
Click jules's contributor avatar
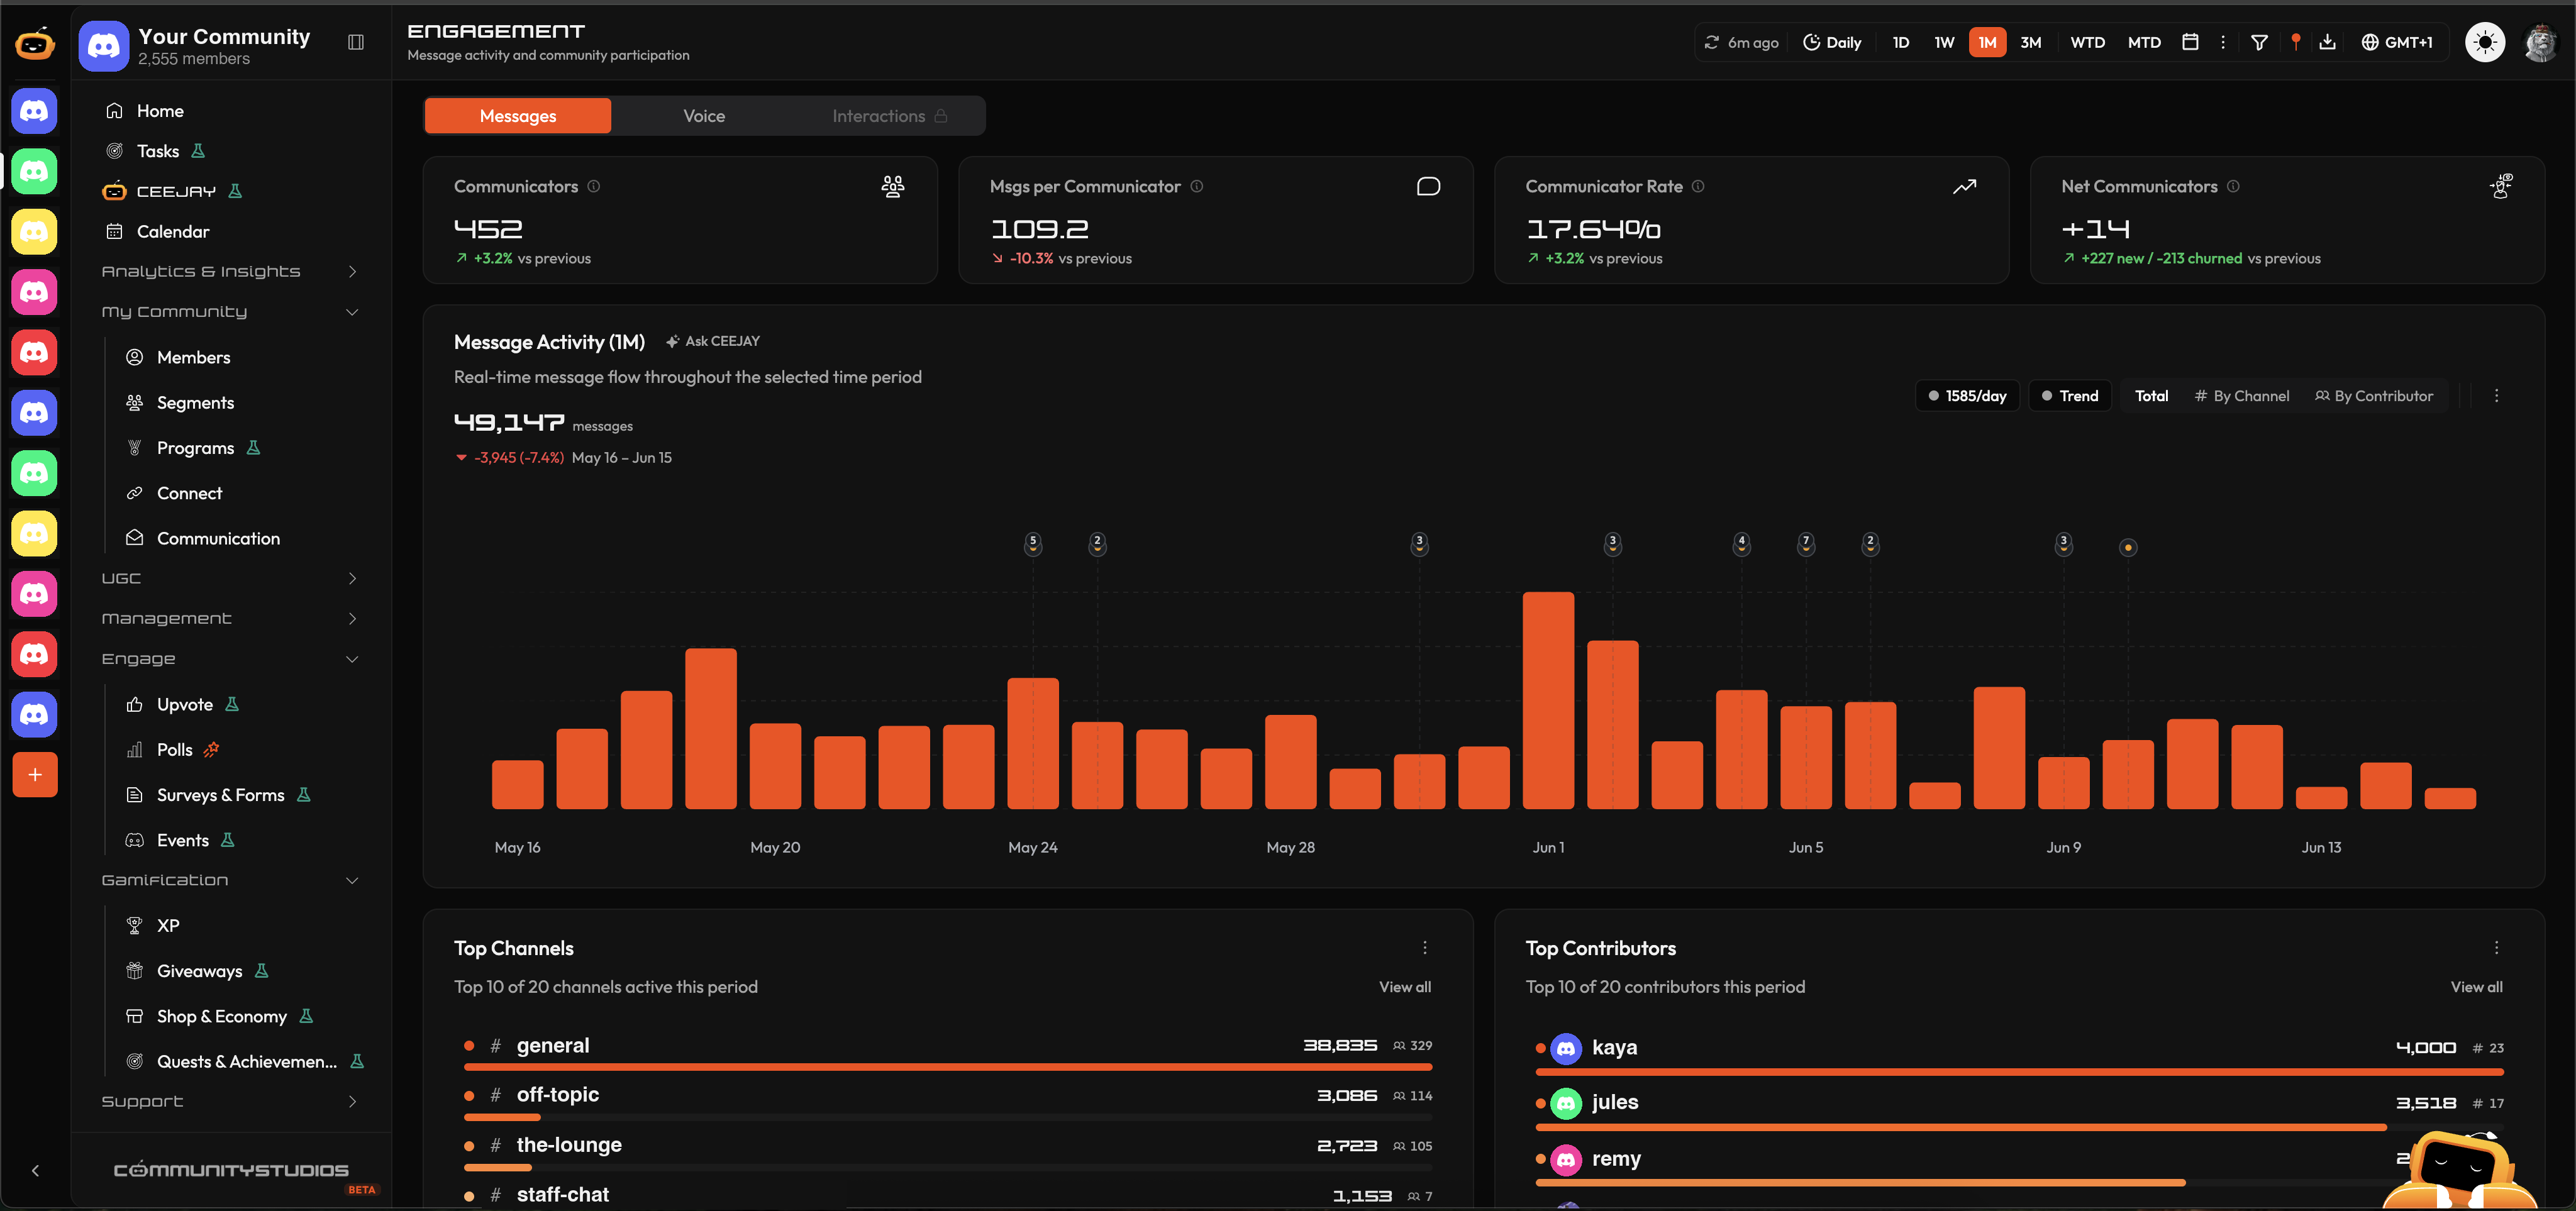click(1566, 1103)
